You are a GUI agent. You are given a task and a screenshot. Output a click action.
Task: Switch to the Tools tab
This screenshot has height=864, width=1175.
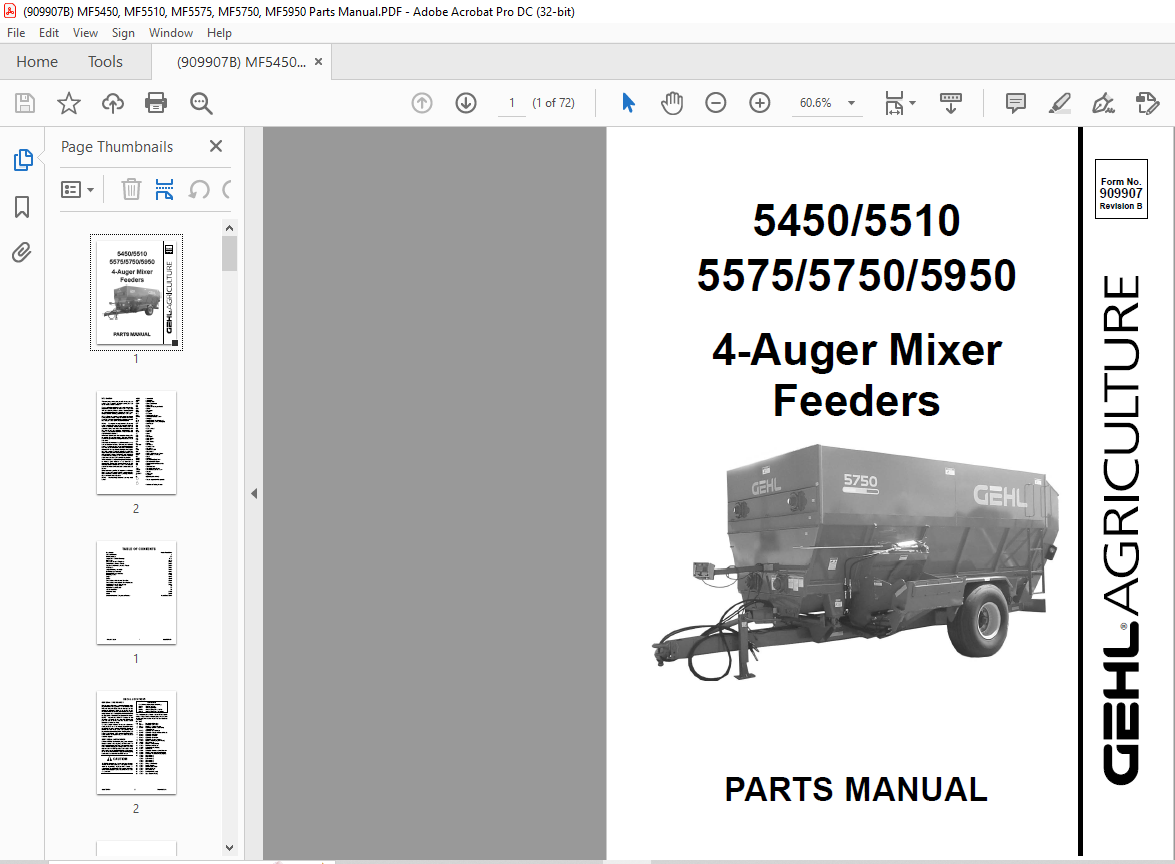[105, 61]
